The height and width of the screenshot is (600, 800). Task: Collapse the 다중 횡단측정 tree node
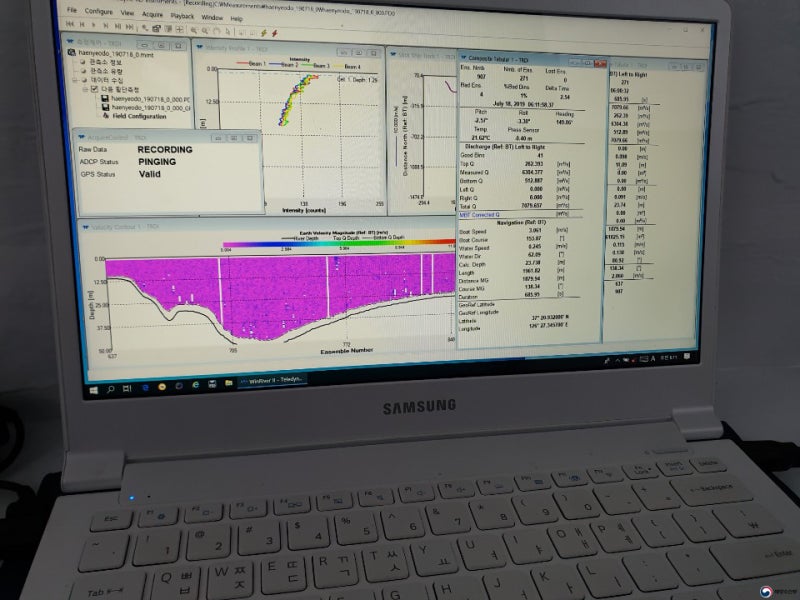tap(86, 89)
